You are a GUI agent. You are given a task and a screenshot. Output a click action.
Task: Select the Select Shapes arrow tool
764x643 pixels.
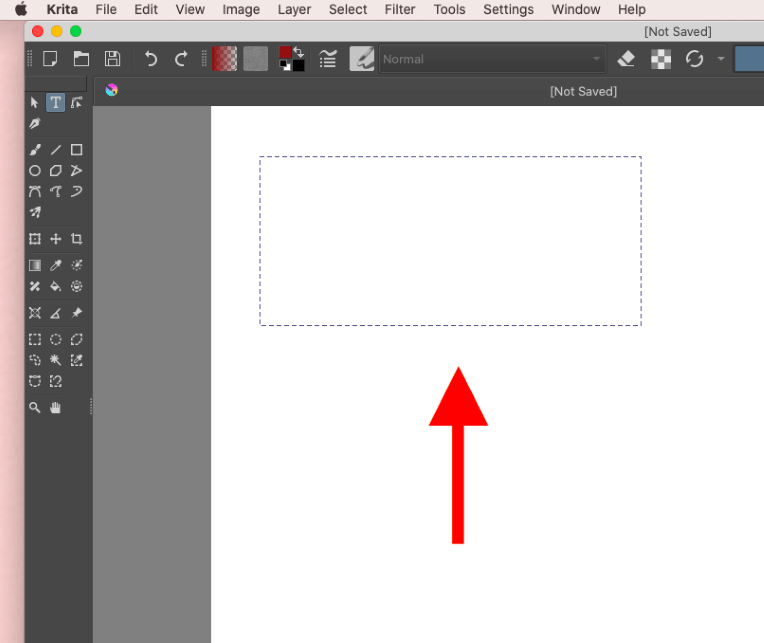(34, 103)
